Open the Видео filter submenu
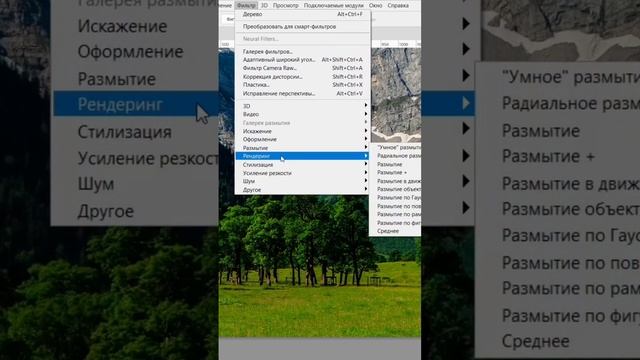This screenshot has height=360, width=640. coord(302,114)
